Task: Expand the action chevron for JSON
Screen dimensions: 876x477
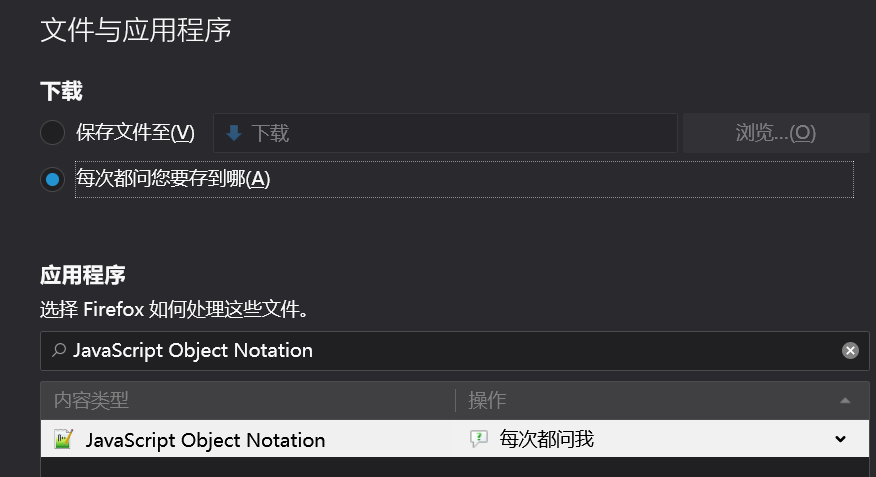Action: pyautogui.click(x=840, y=439)
